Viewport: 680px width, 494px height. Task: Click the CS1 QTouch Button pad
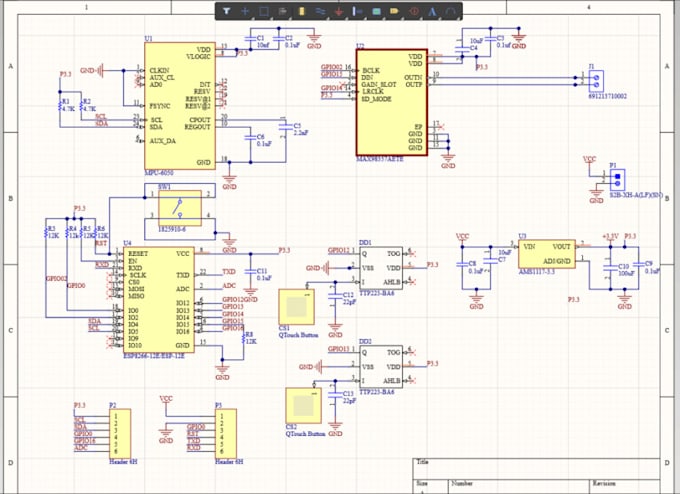[x=297, y=307]
